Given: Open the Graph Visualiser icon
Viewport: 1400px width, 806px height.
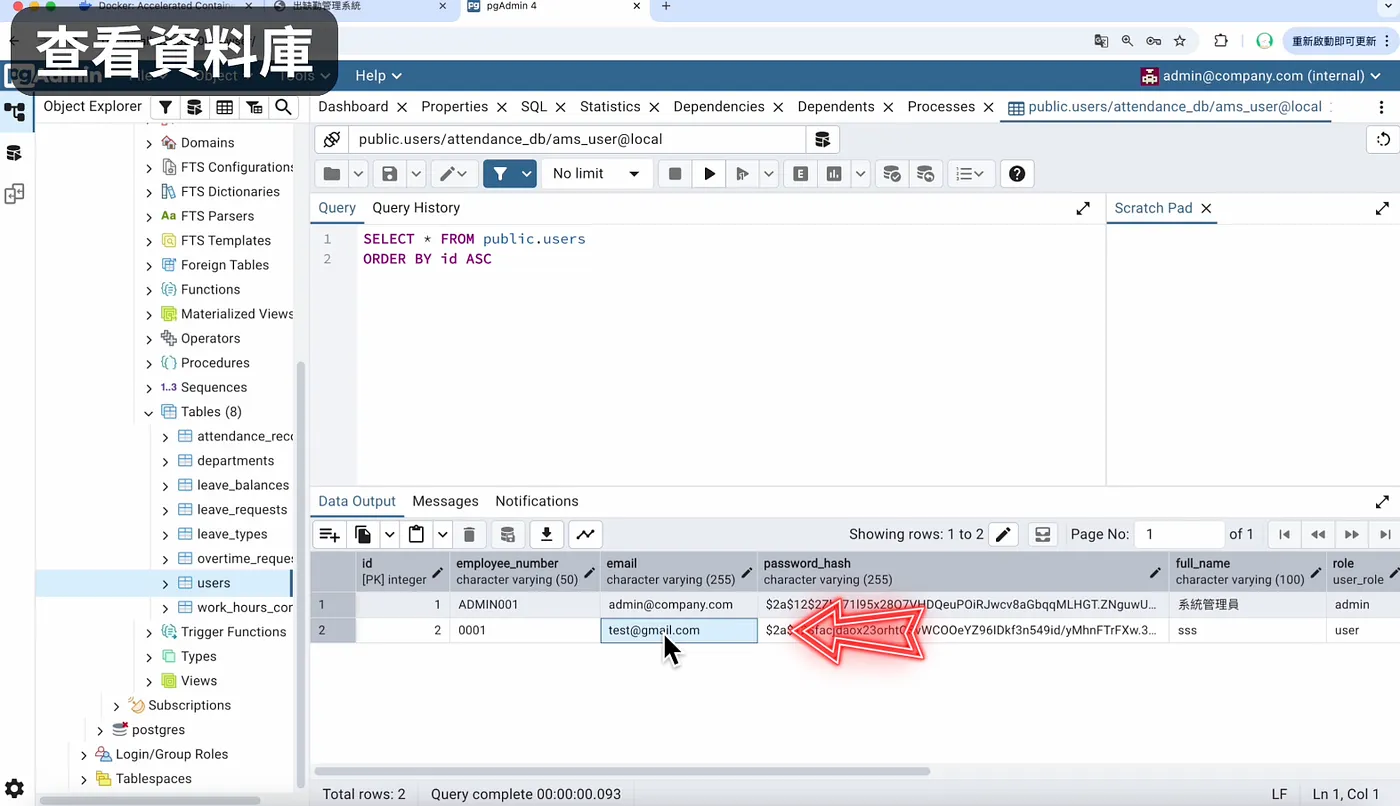Looking at the screenshot, I should (x=584, y=535).
